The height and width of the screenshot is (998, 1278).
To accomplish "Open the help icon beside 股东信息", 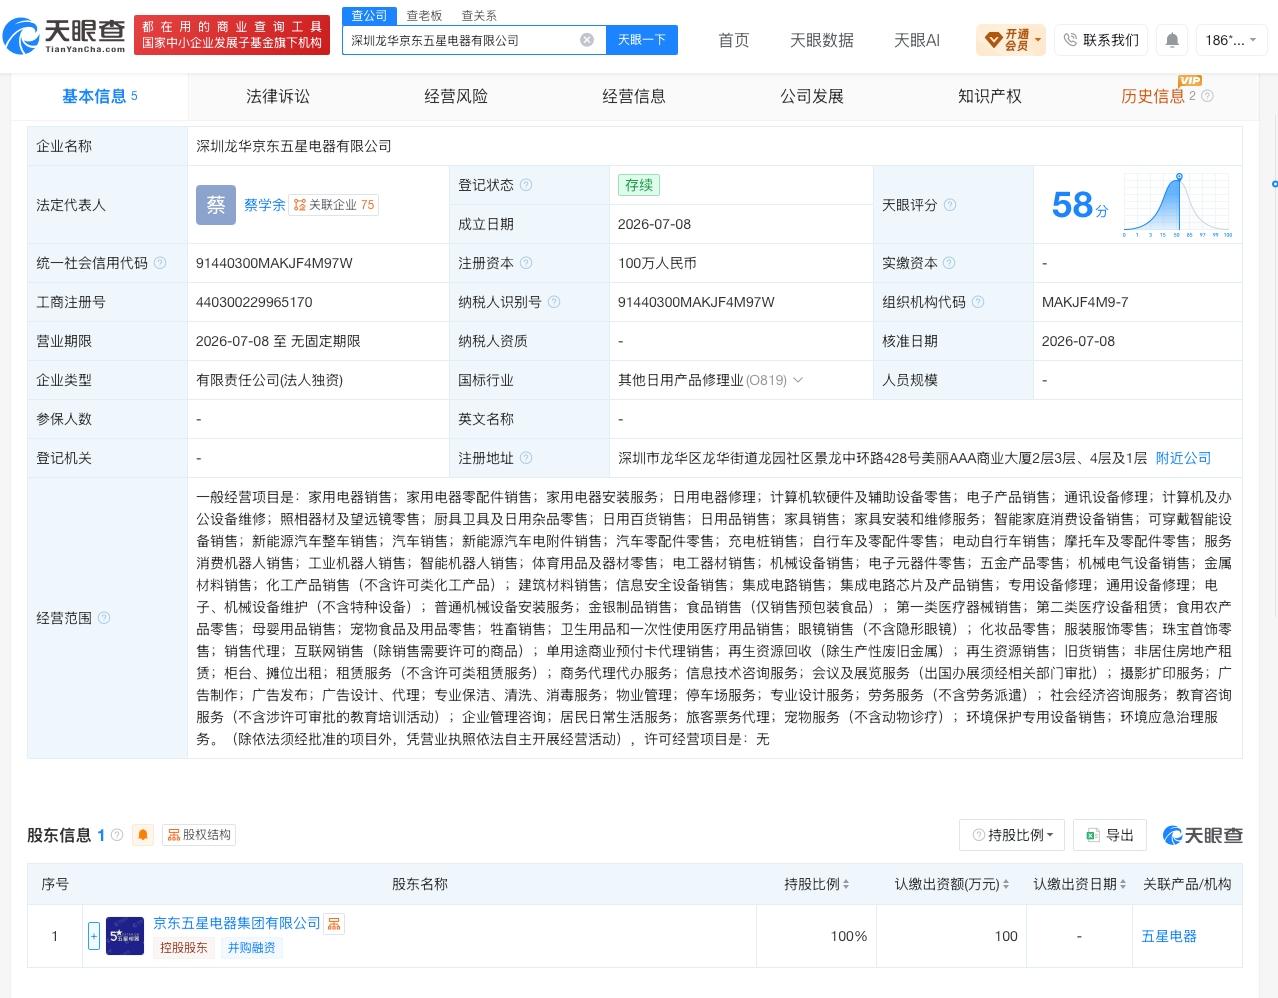I will [x=117, y=835].
